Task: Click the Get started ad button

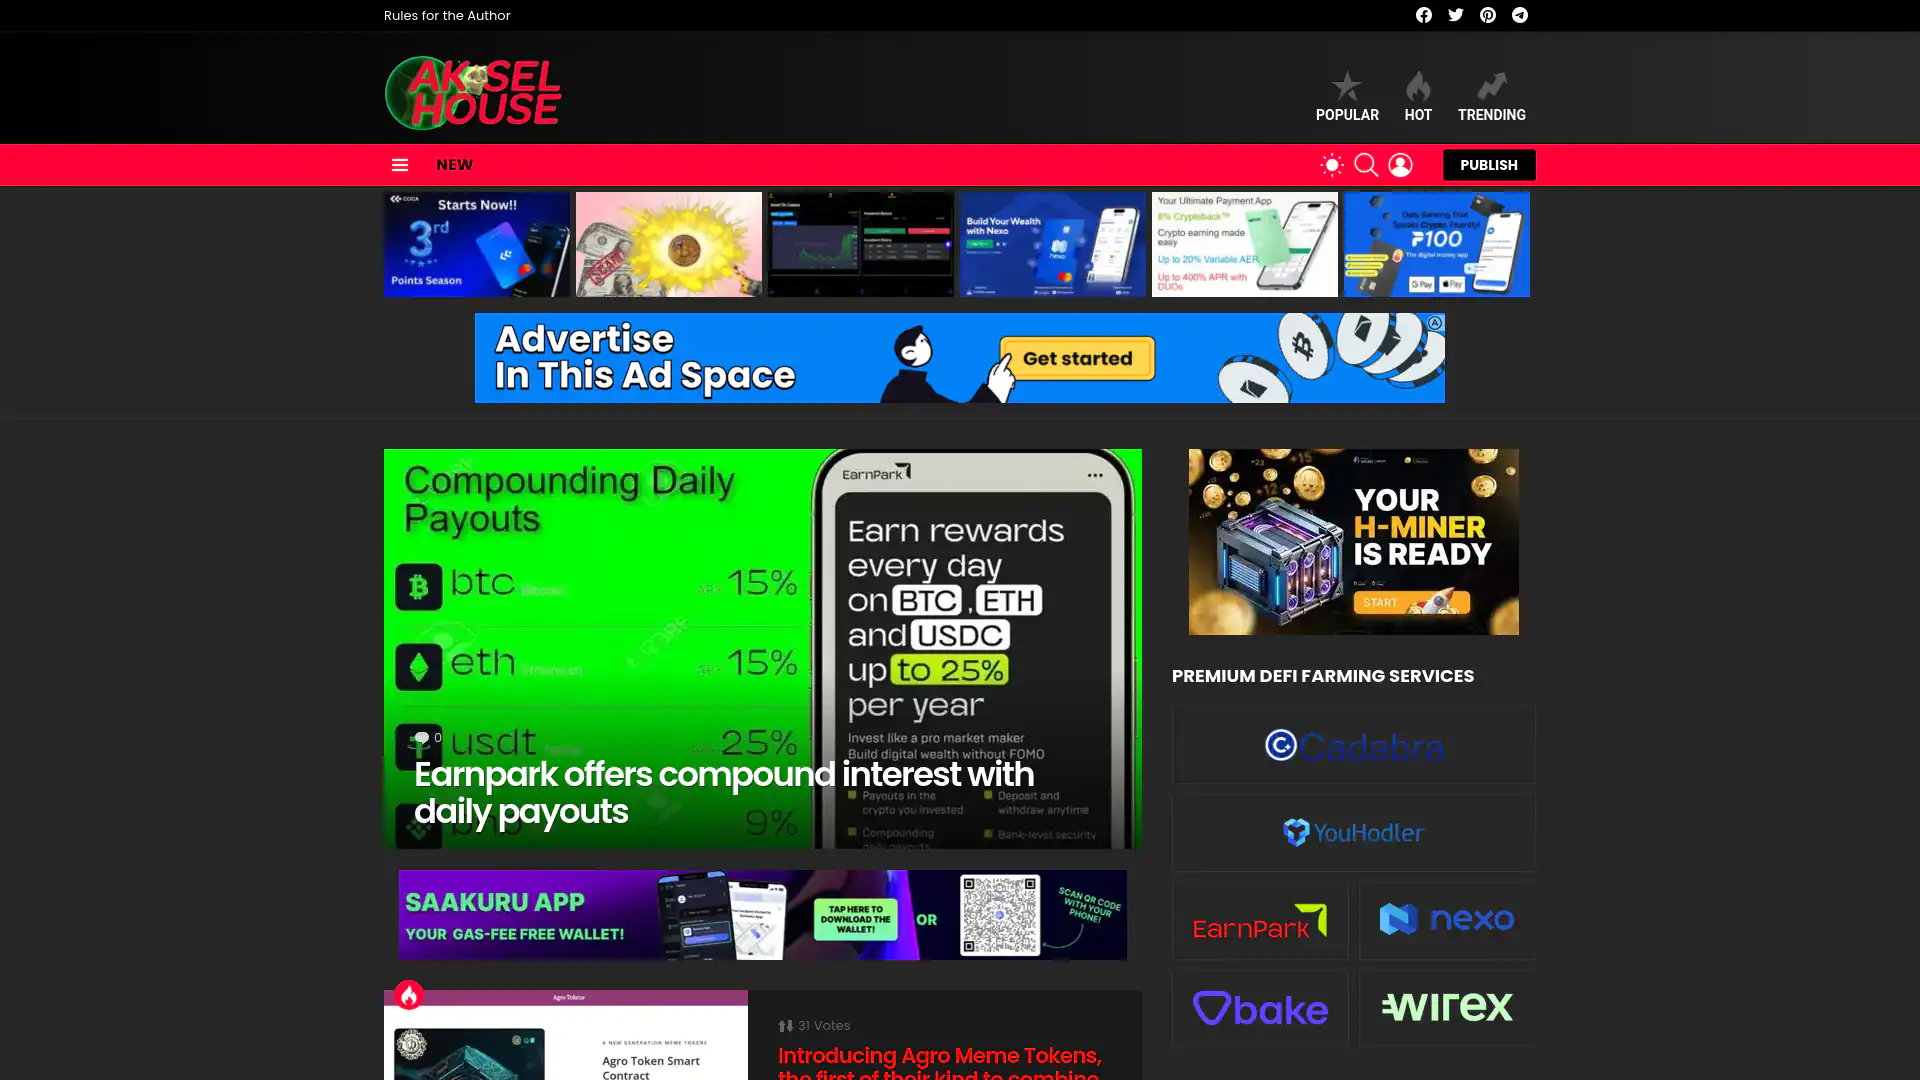Action: tap(1077, 358)
